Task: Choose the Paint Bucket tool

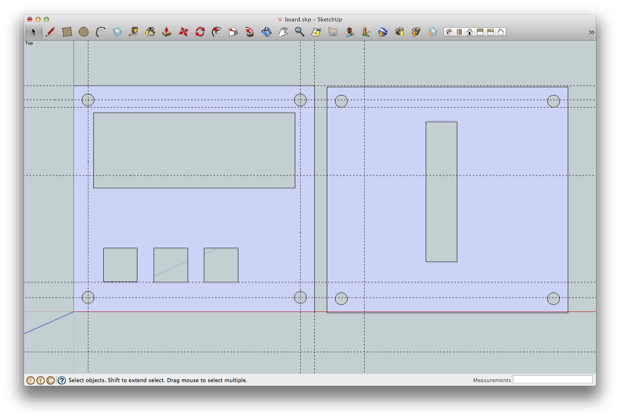Action: click(x=150, y=32)
